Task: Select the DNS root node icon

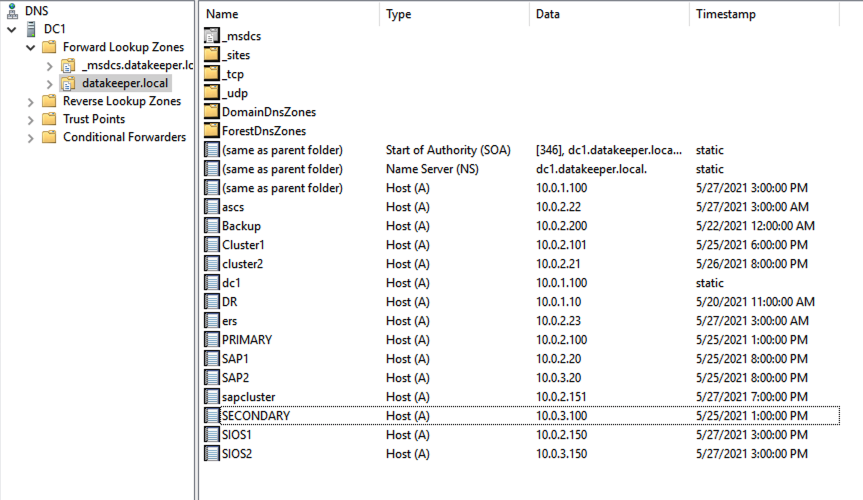Action: 12,10
